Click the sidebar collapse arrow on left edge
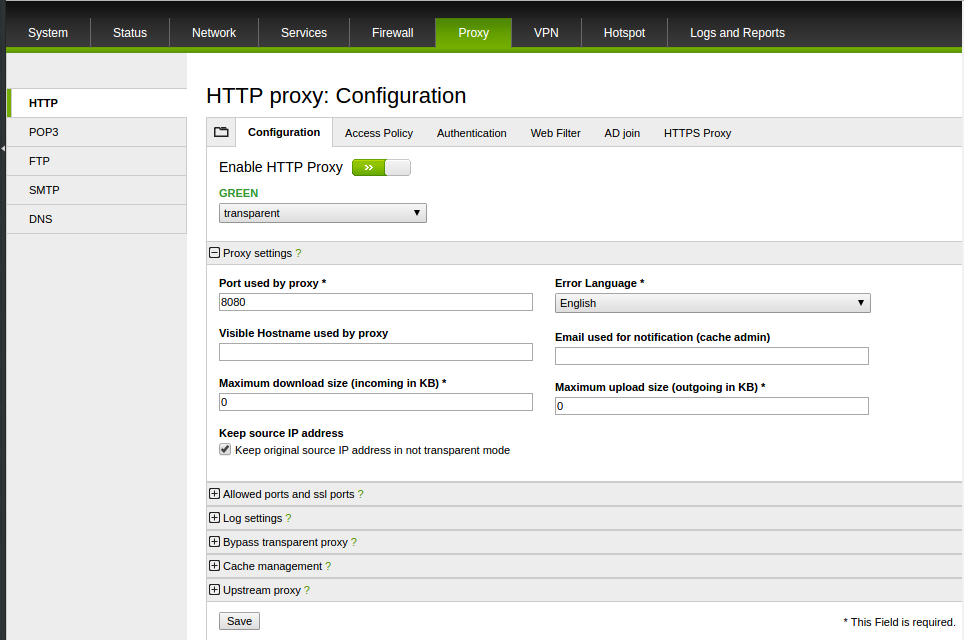This screenshot has height=640, width=964. [3, 148]
